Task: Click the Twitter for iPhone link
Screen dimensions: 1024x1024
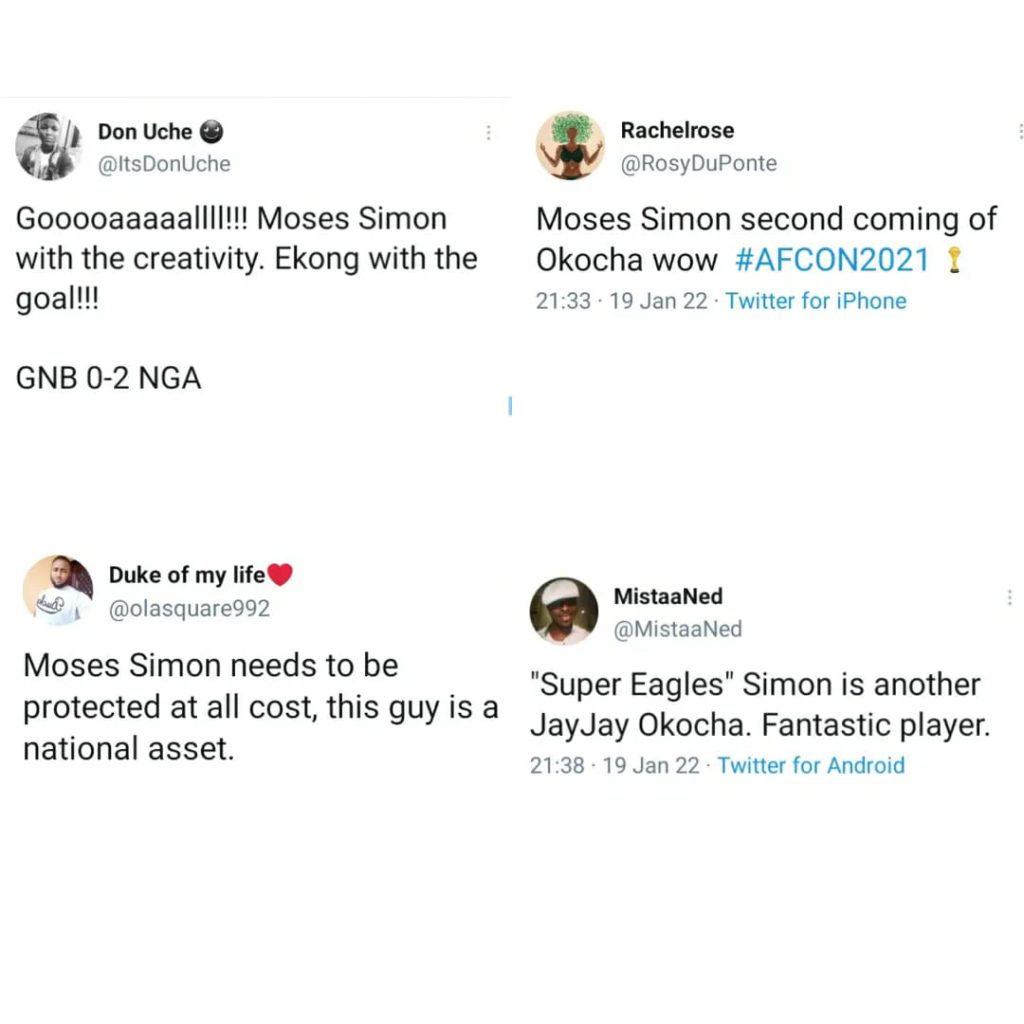Action: pos(816,301)
